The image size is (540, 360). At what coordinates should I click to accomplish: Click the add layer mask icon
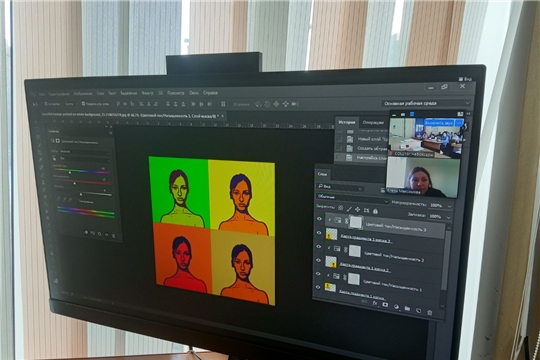tap(385, 305)
